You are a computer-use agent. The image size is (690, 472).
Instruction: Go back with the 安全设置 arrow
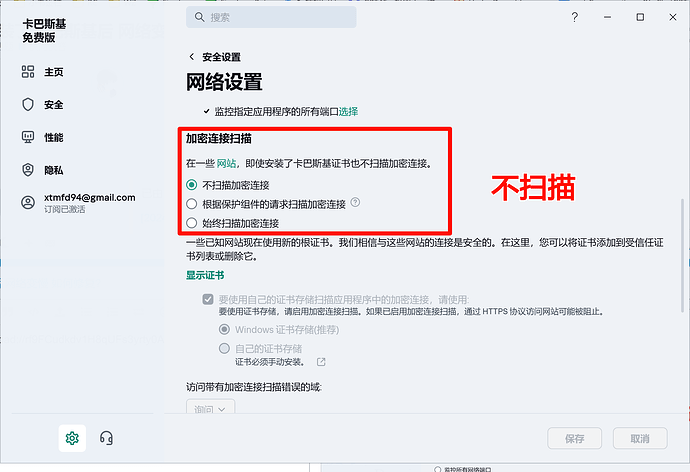click(191, 57)
